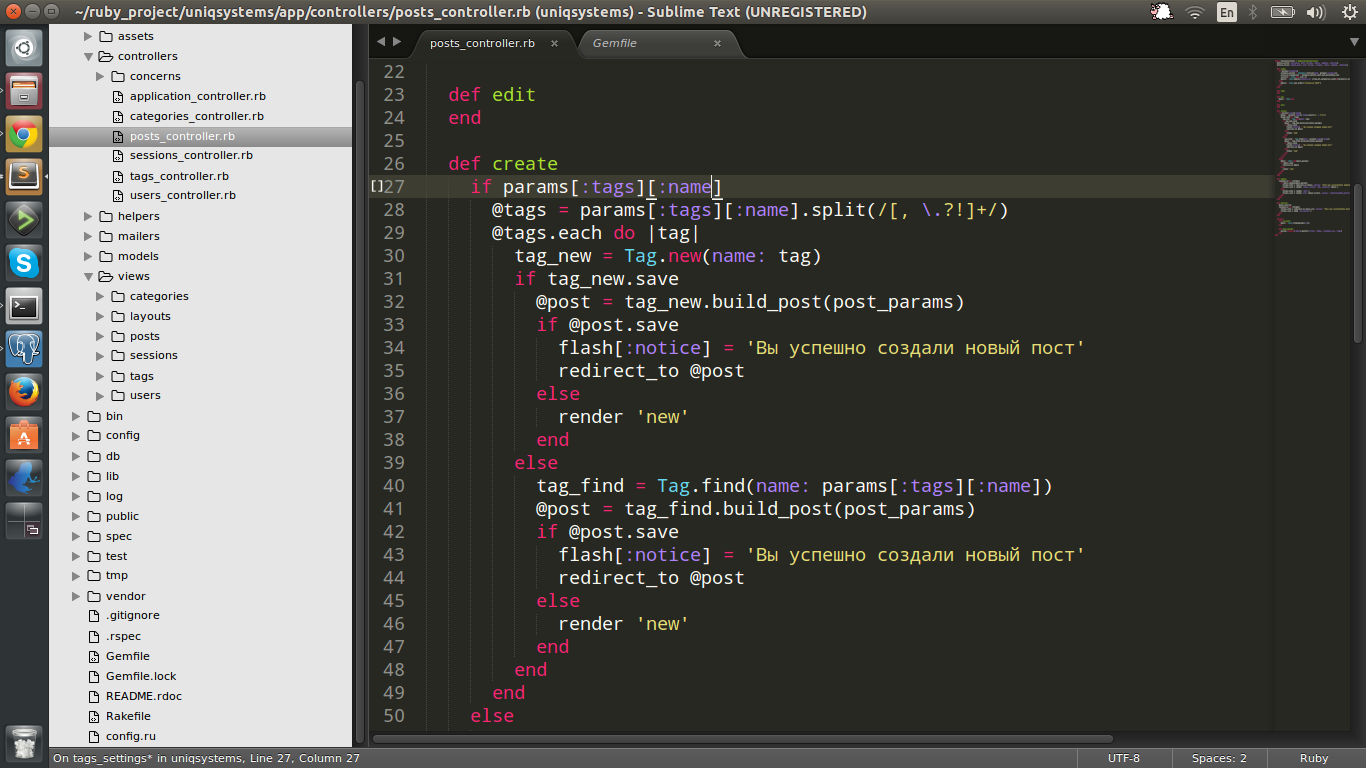Open config.ru file
Image resolution: width=1366 pixels, height=768 pixels.
pyautogui.click(x=131, y=736)
